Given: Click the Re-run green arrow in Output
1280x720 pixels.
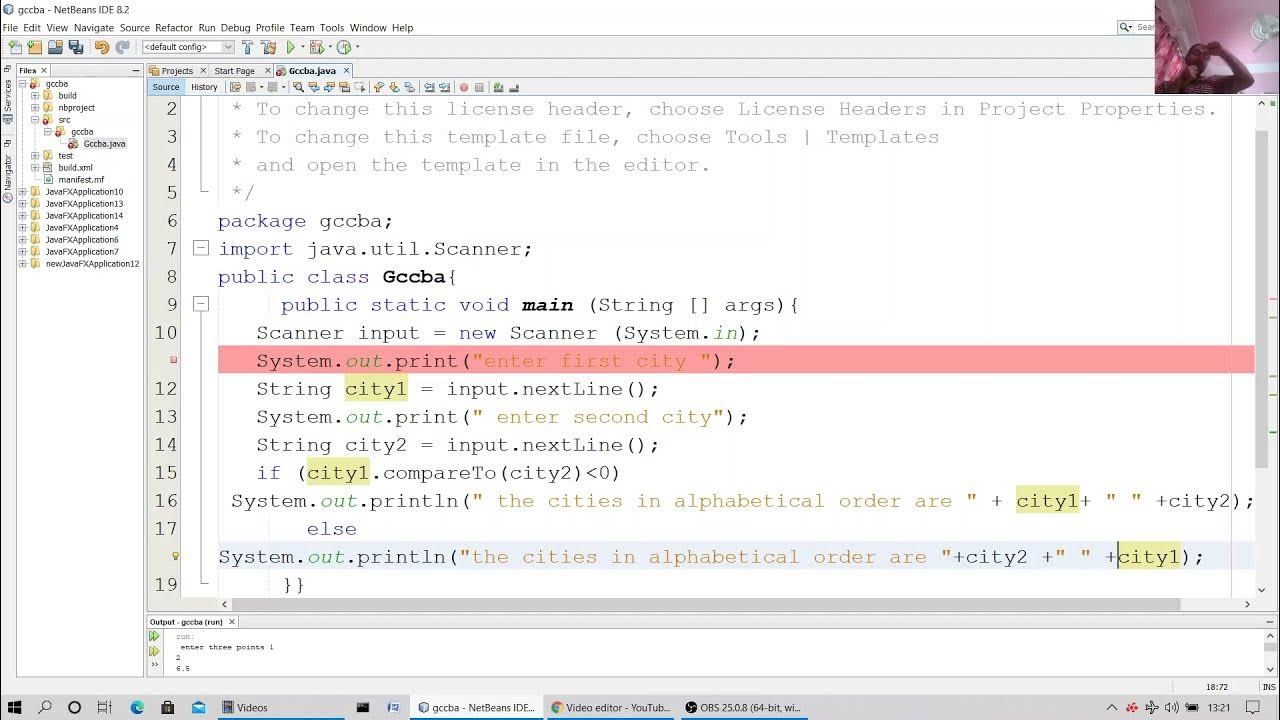Looking at the screenshot, I should [154, 636].
